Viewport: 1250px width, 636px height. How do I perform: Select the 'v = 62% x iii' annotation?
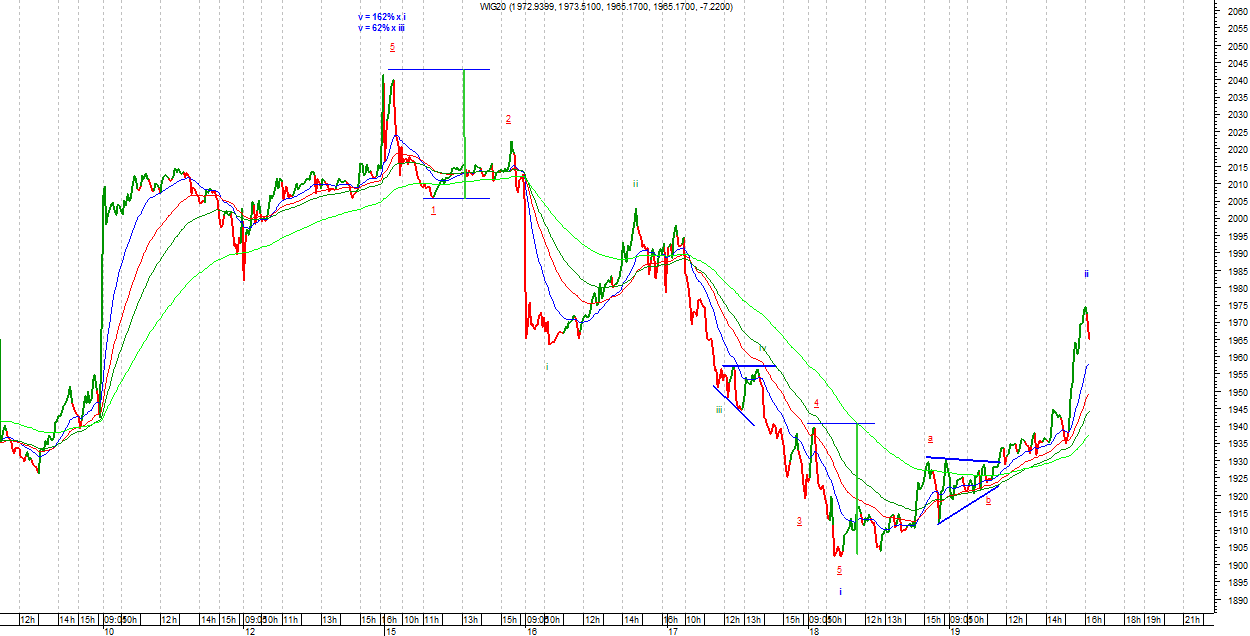pyautogui.click(x=381, y=28)
